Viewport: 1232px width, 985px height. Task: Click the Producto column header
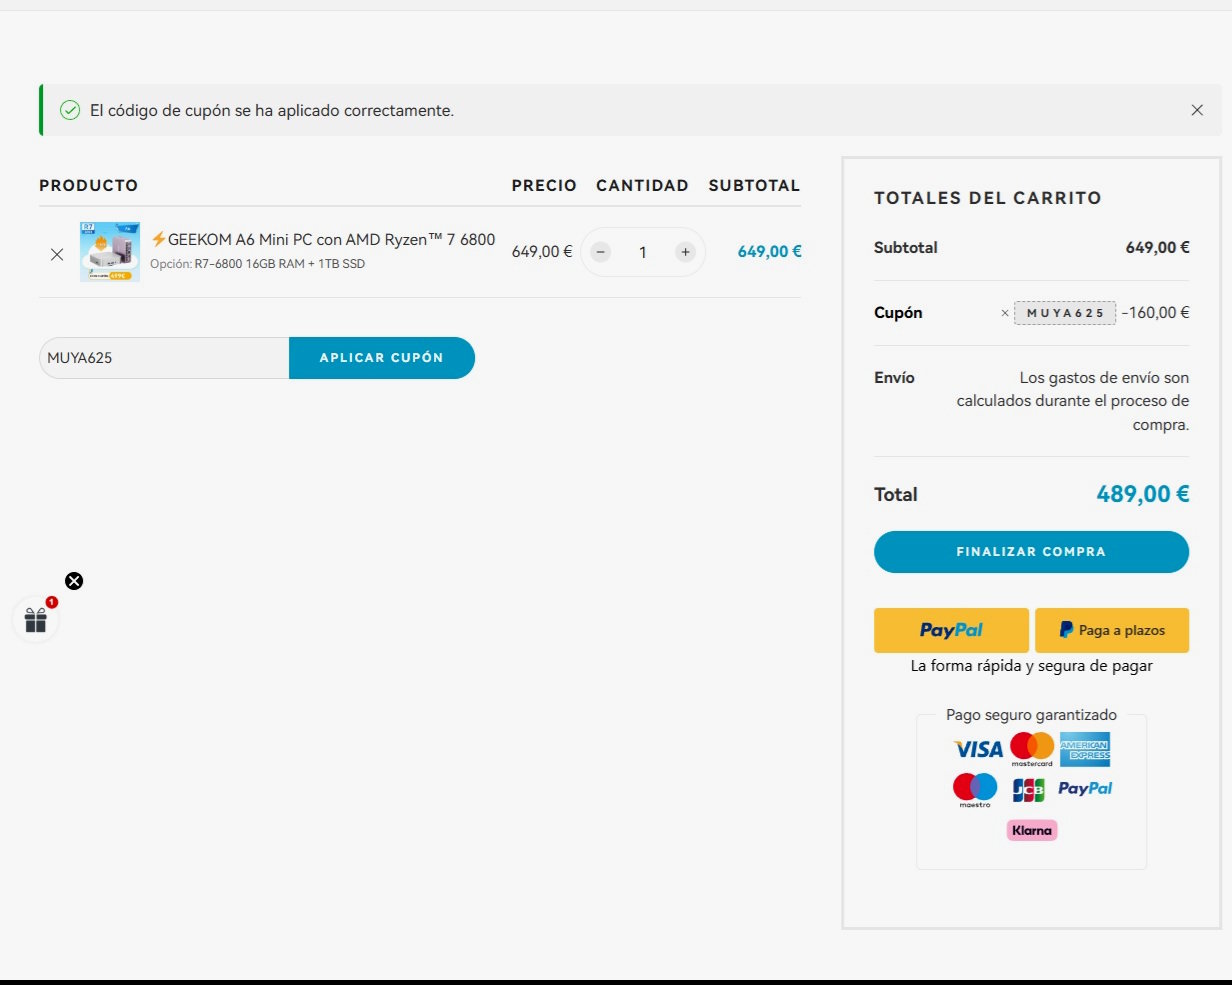coord(89,185)
